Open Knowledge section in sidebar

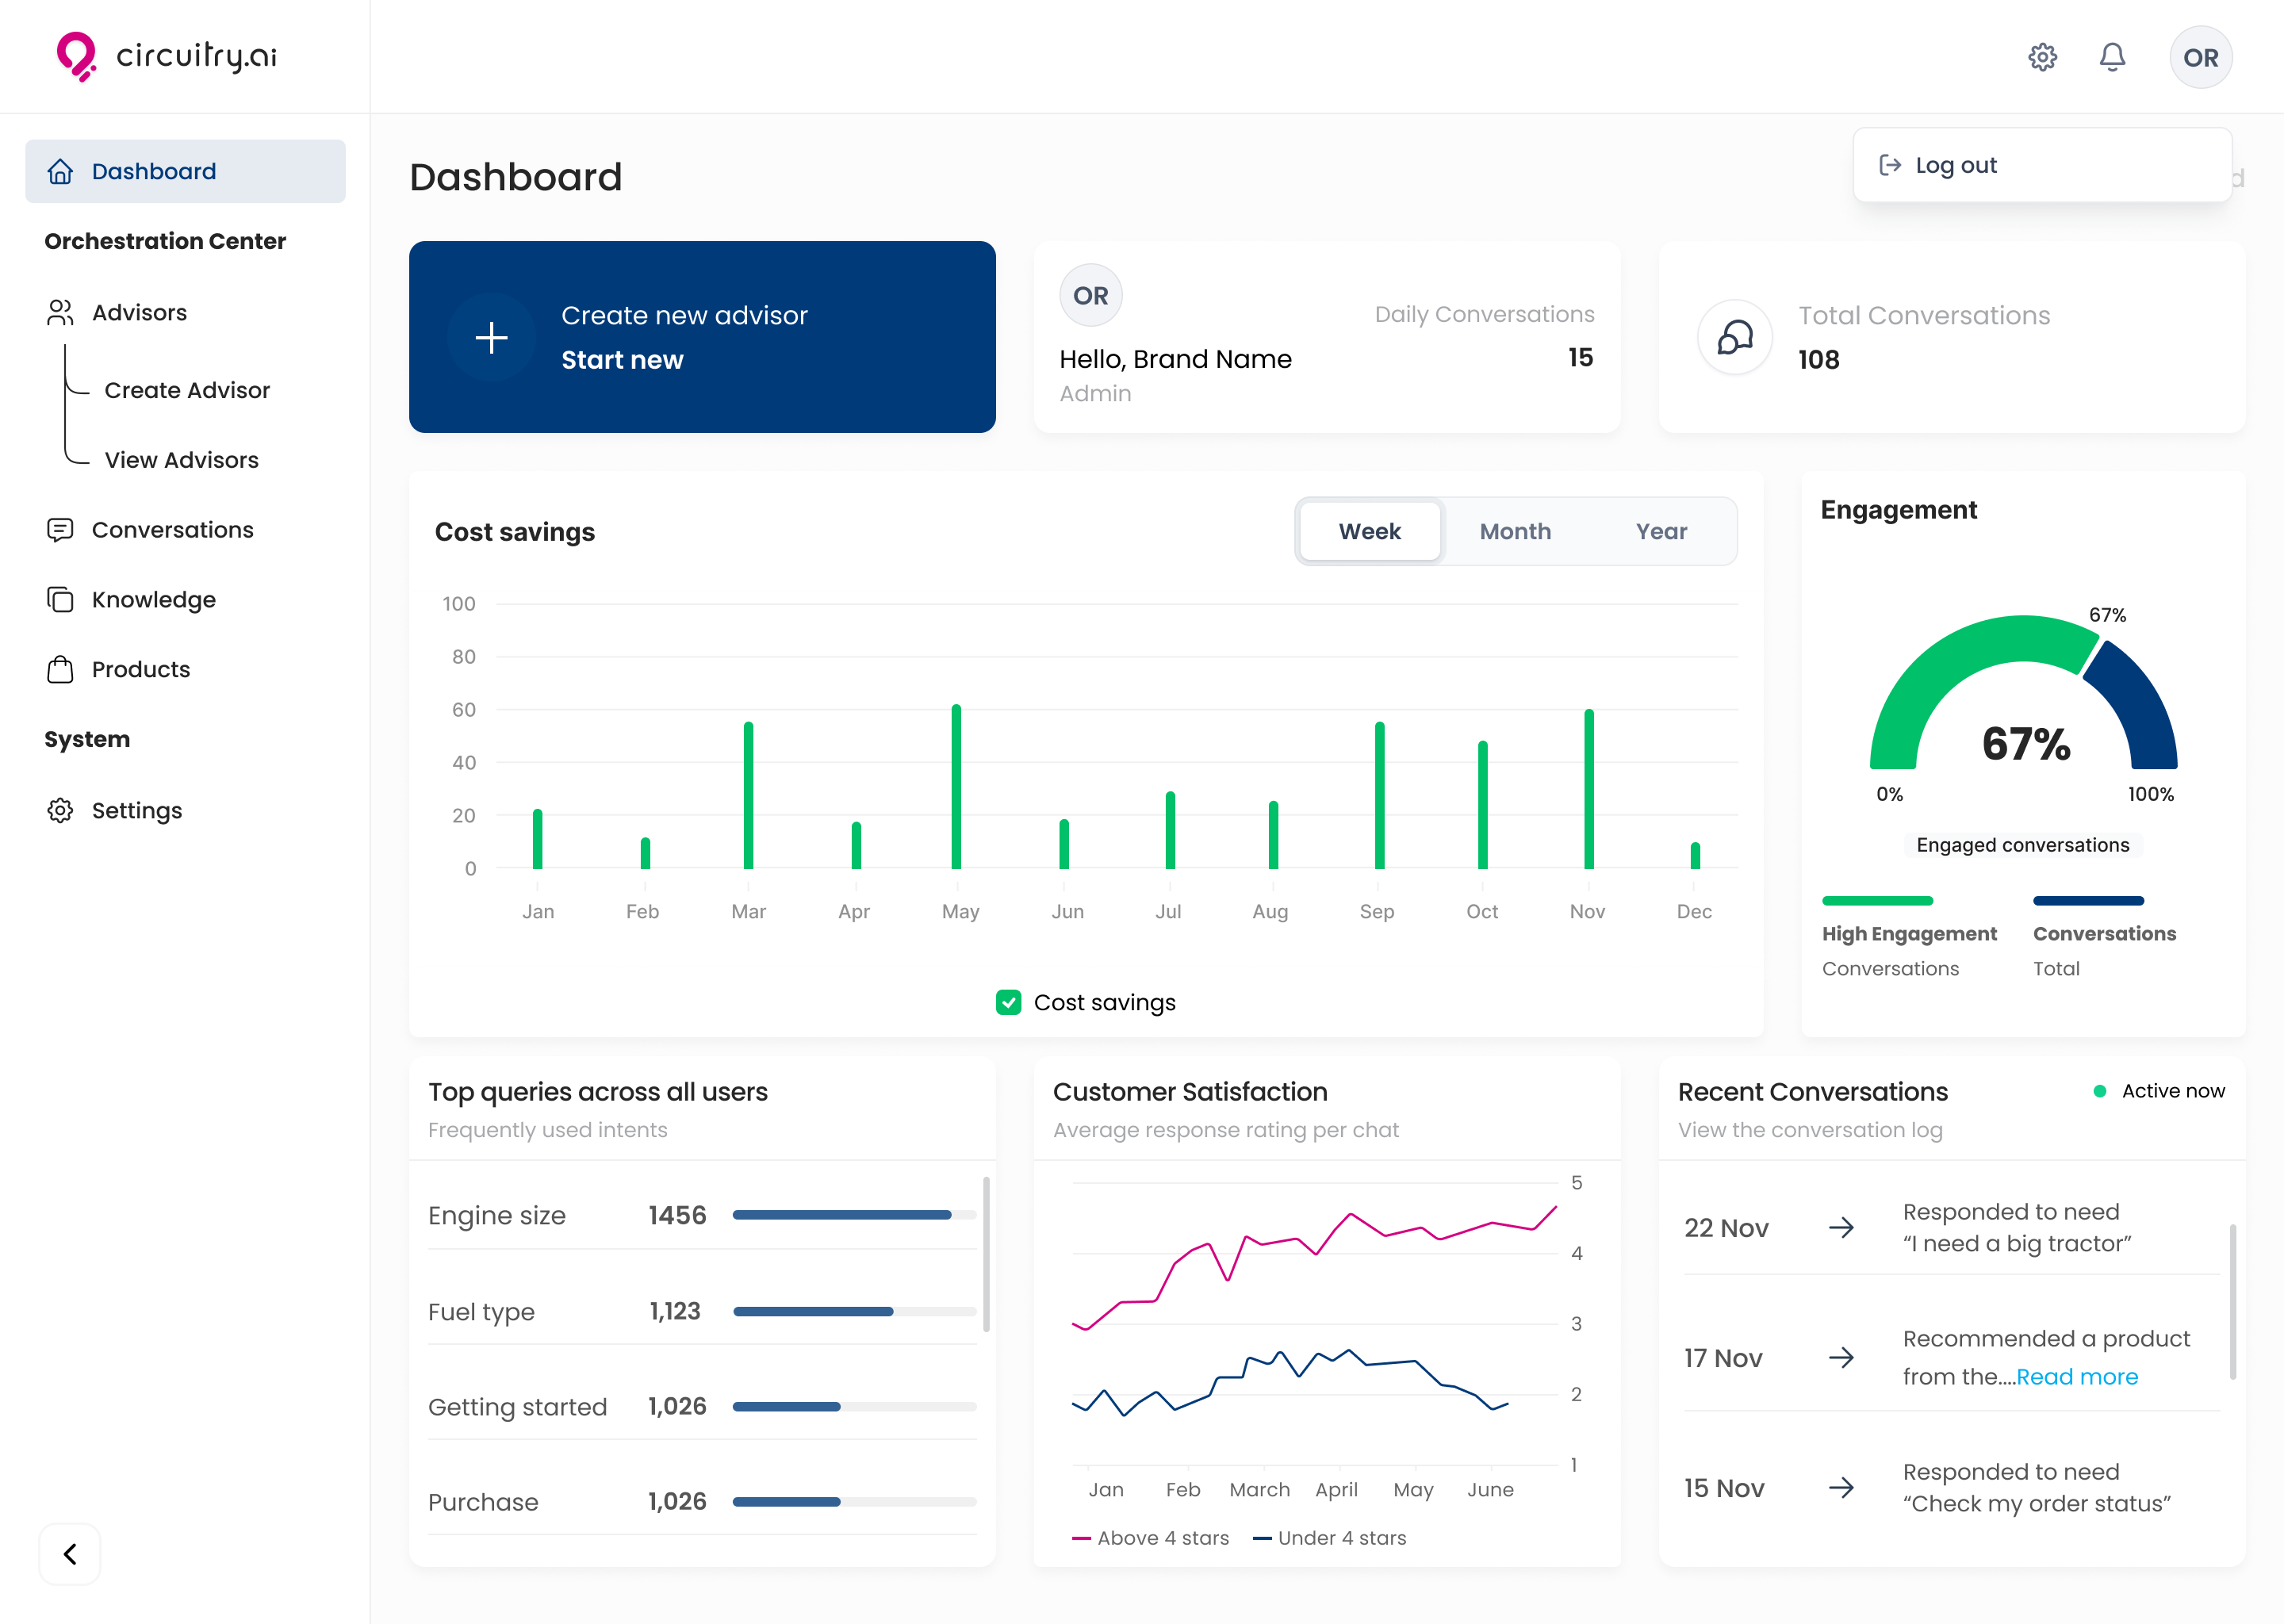point(153,600)
